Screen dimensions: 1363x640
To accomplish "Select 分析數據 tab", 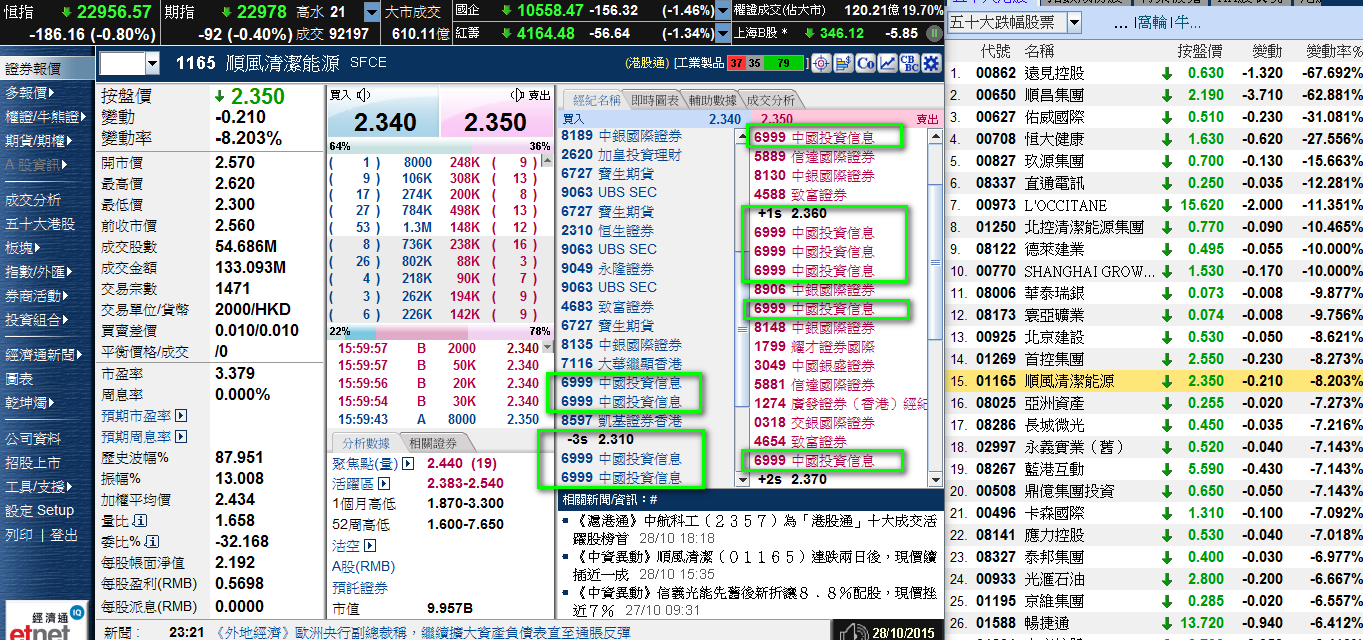I will point(365,443).
